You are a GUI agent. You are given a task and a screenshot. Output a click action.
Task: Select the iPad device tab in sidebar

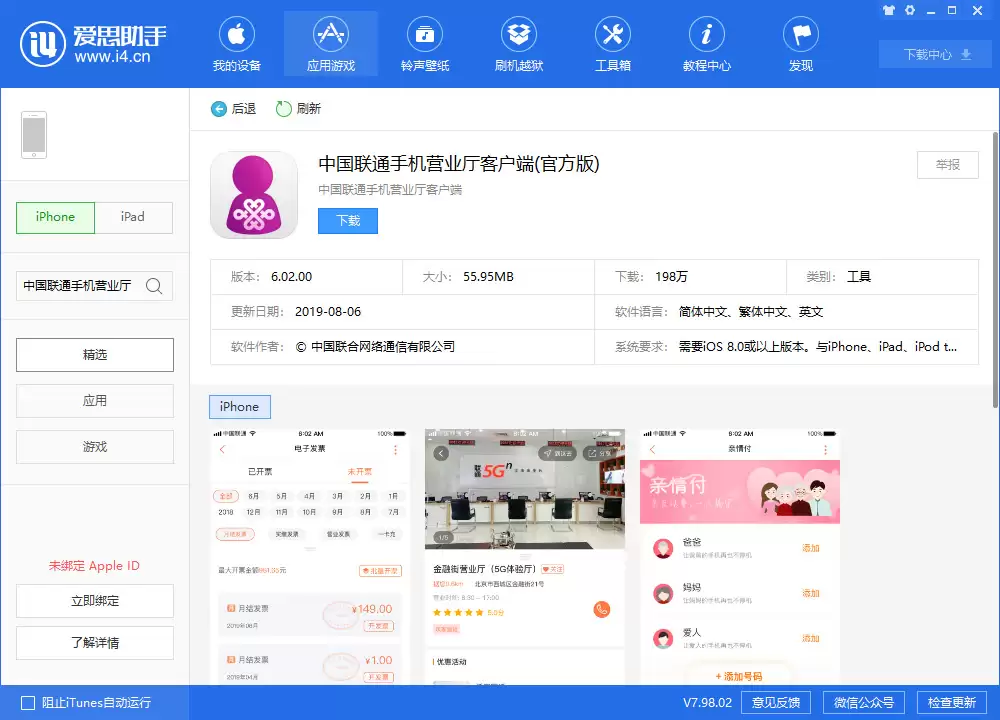(133, 217)
